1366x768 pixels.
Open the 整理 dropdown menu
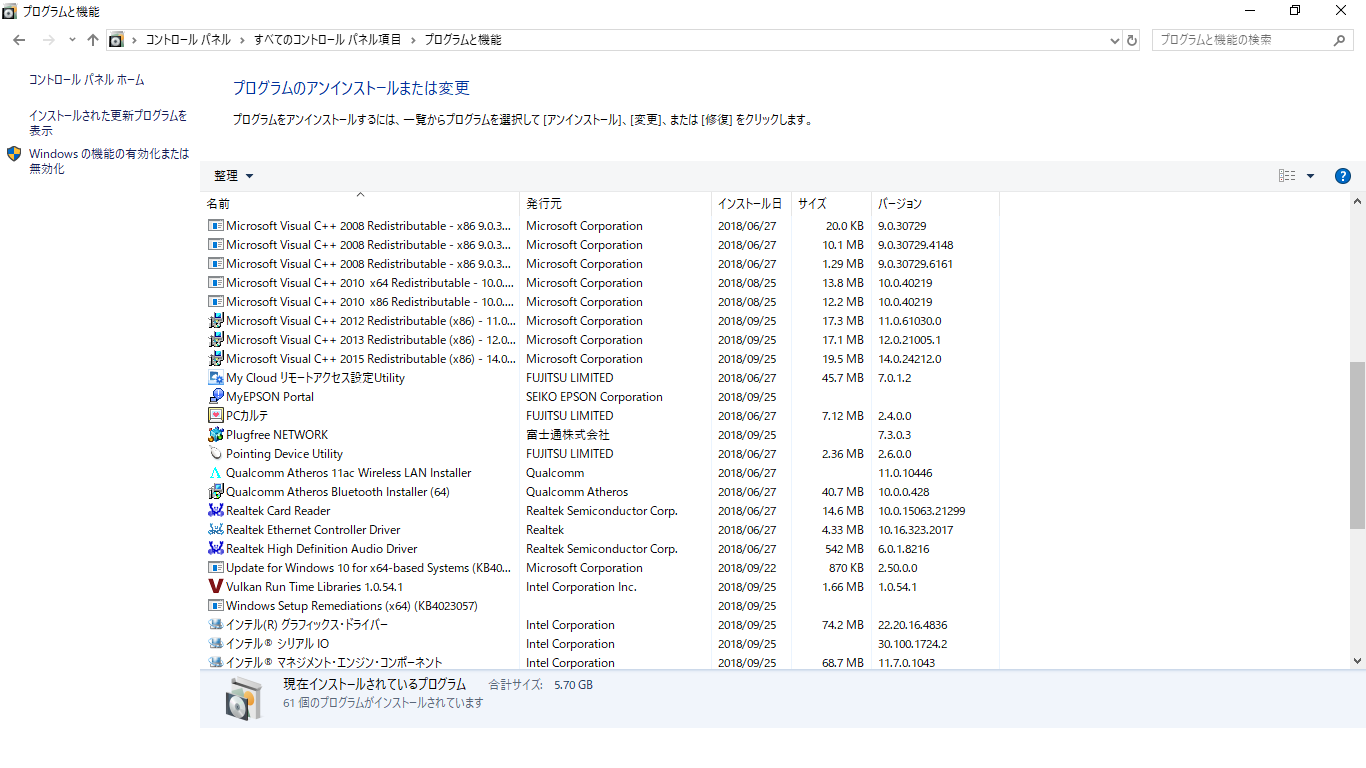tap(234, 176)
